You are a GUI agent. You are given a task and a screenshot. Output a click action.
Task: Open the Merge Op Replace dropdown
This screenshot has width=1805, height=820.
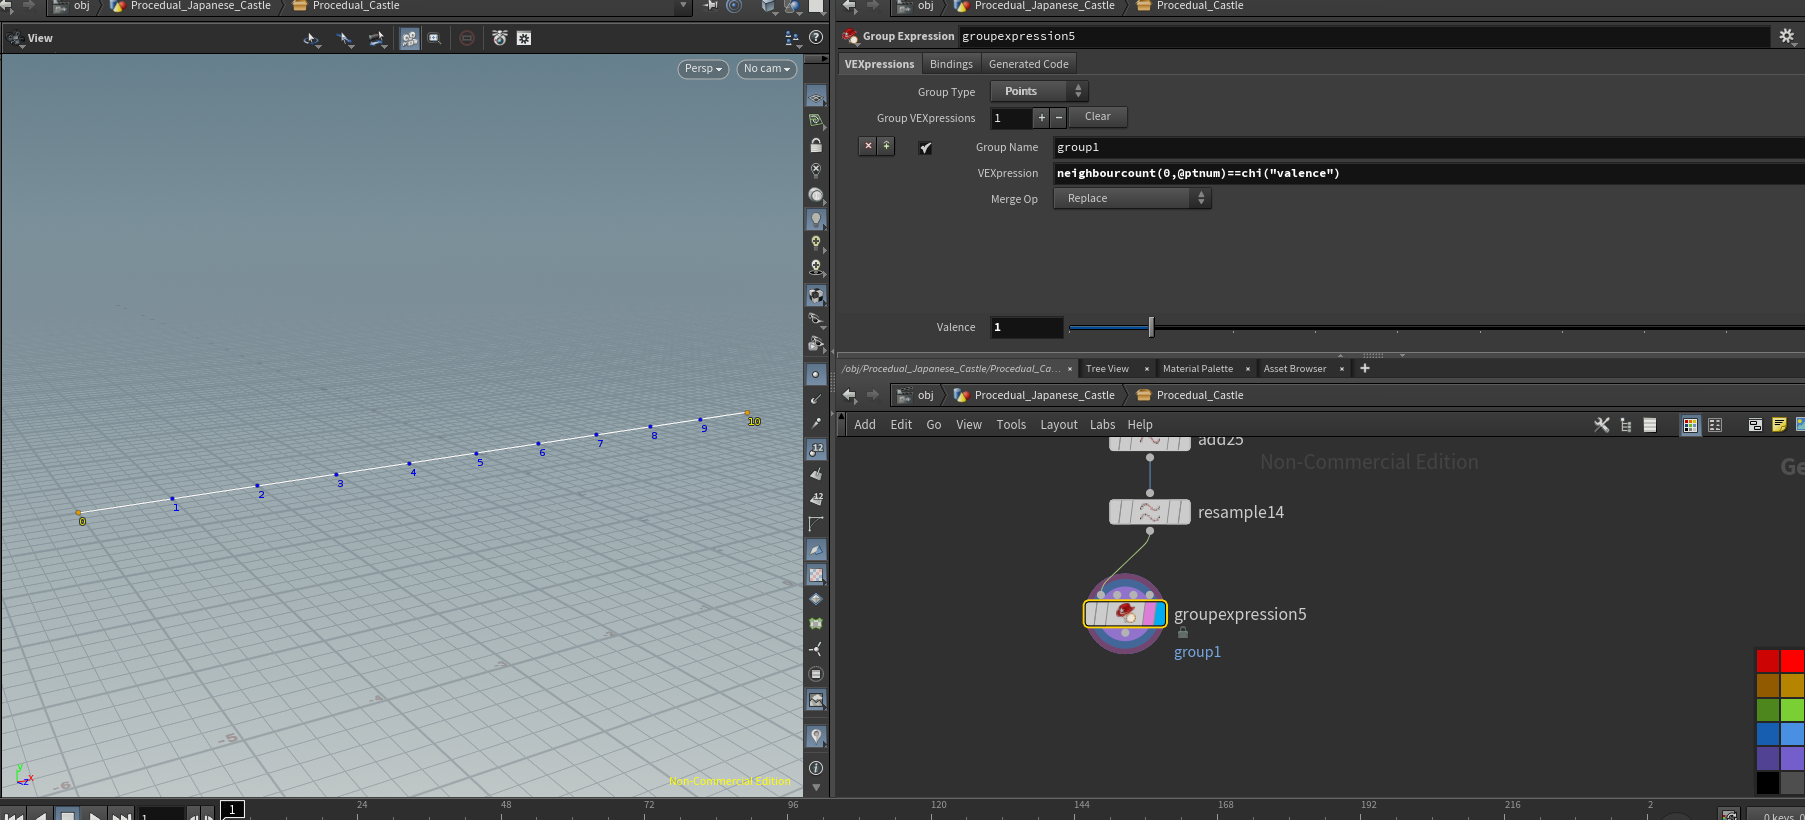click(x=1132, y=198)
